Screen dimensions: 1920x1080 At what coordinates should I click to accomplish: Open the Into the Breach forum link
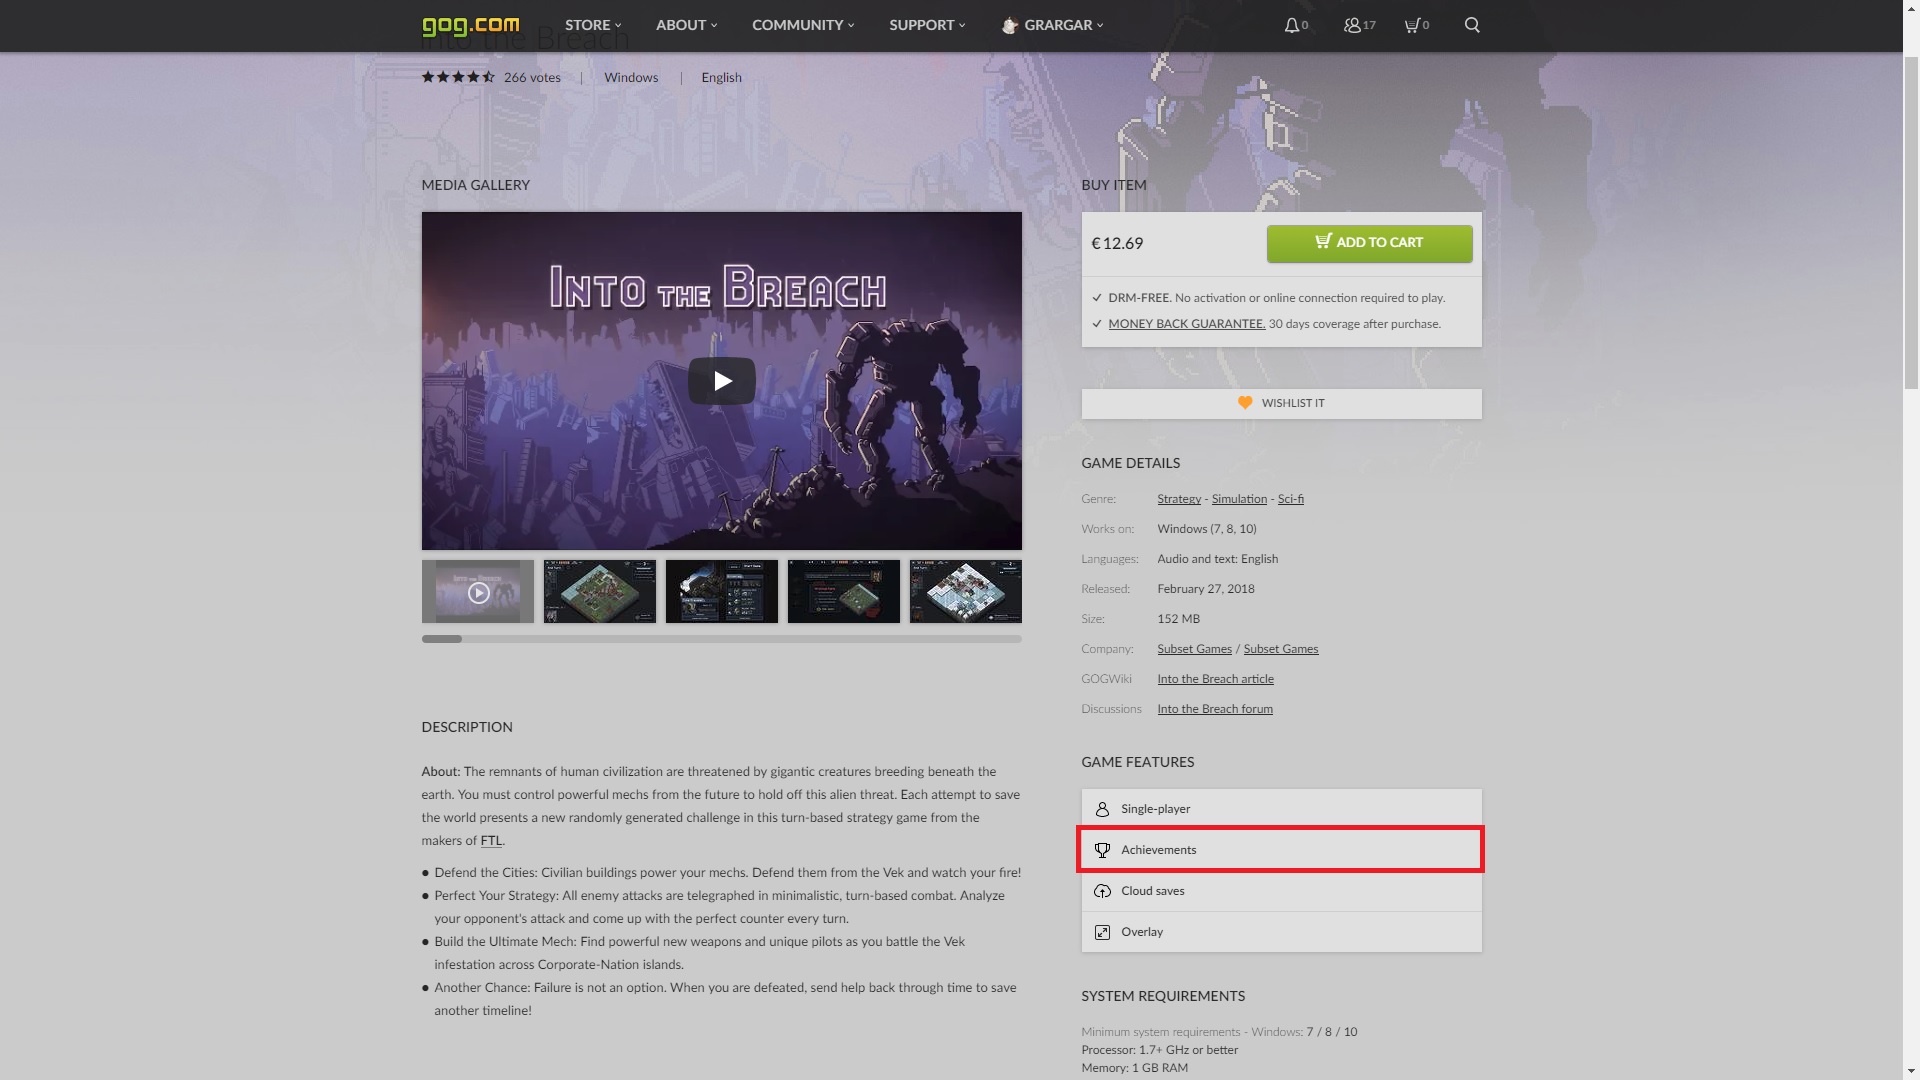tap(1215, 709)
